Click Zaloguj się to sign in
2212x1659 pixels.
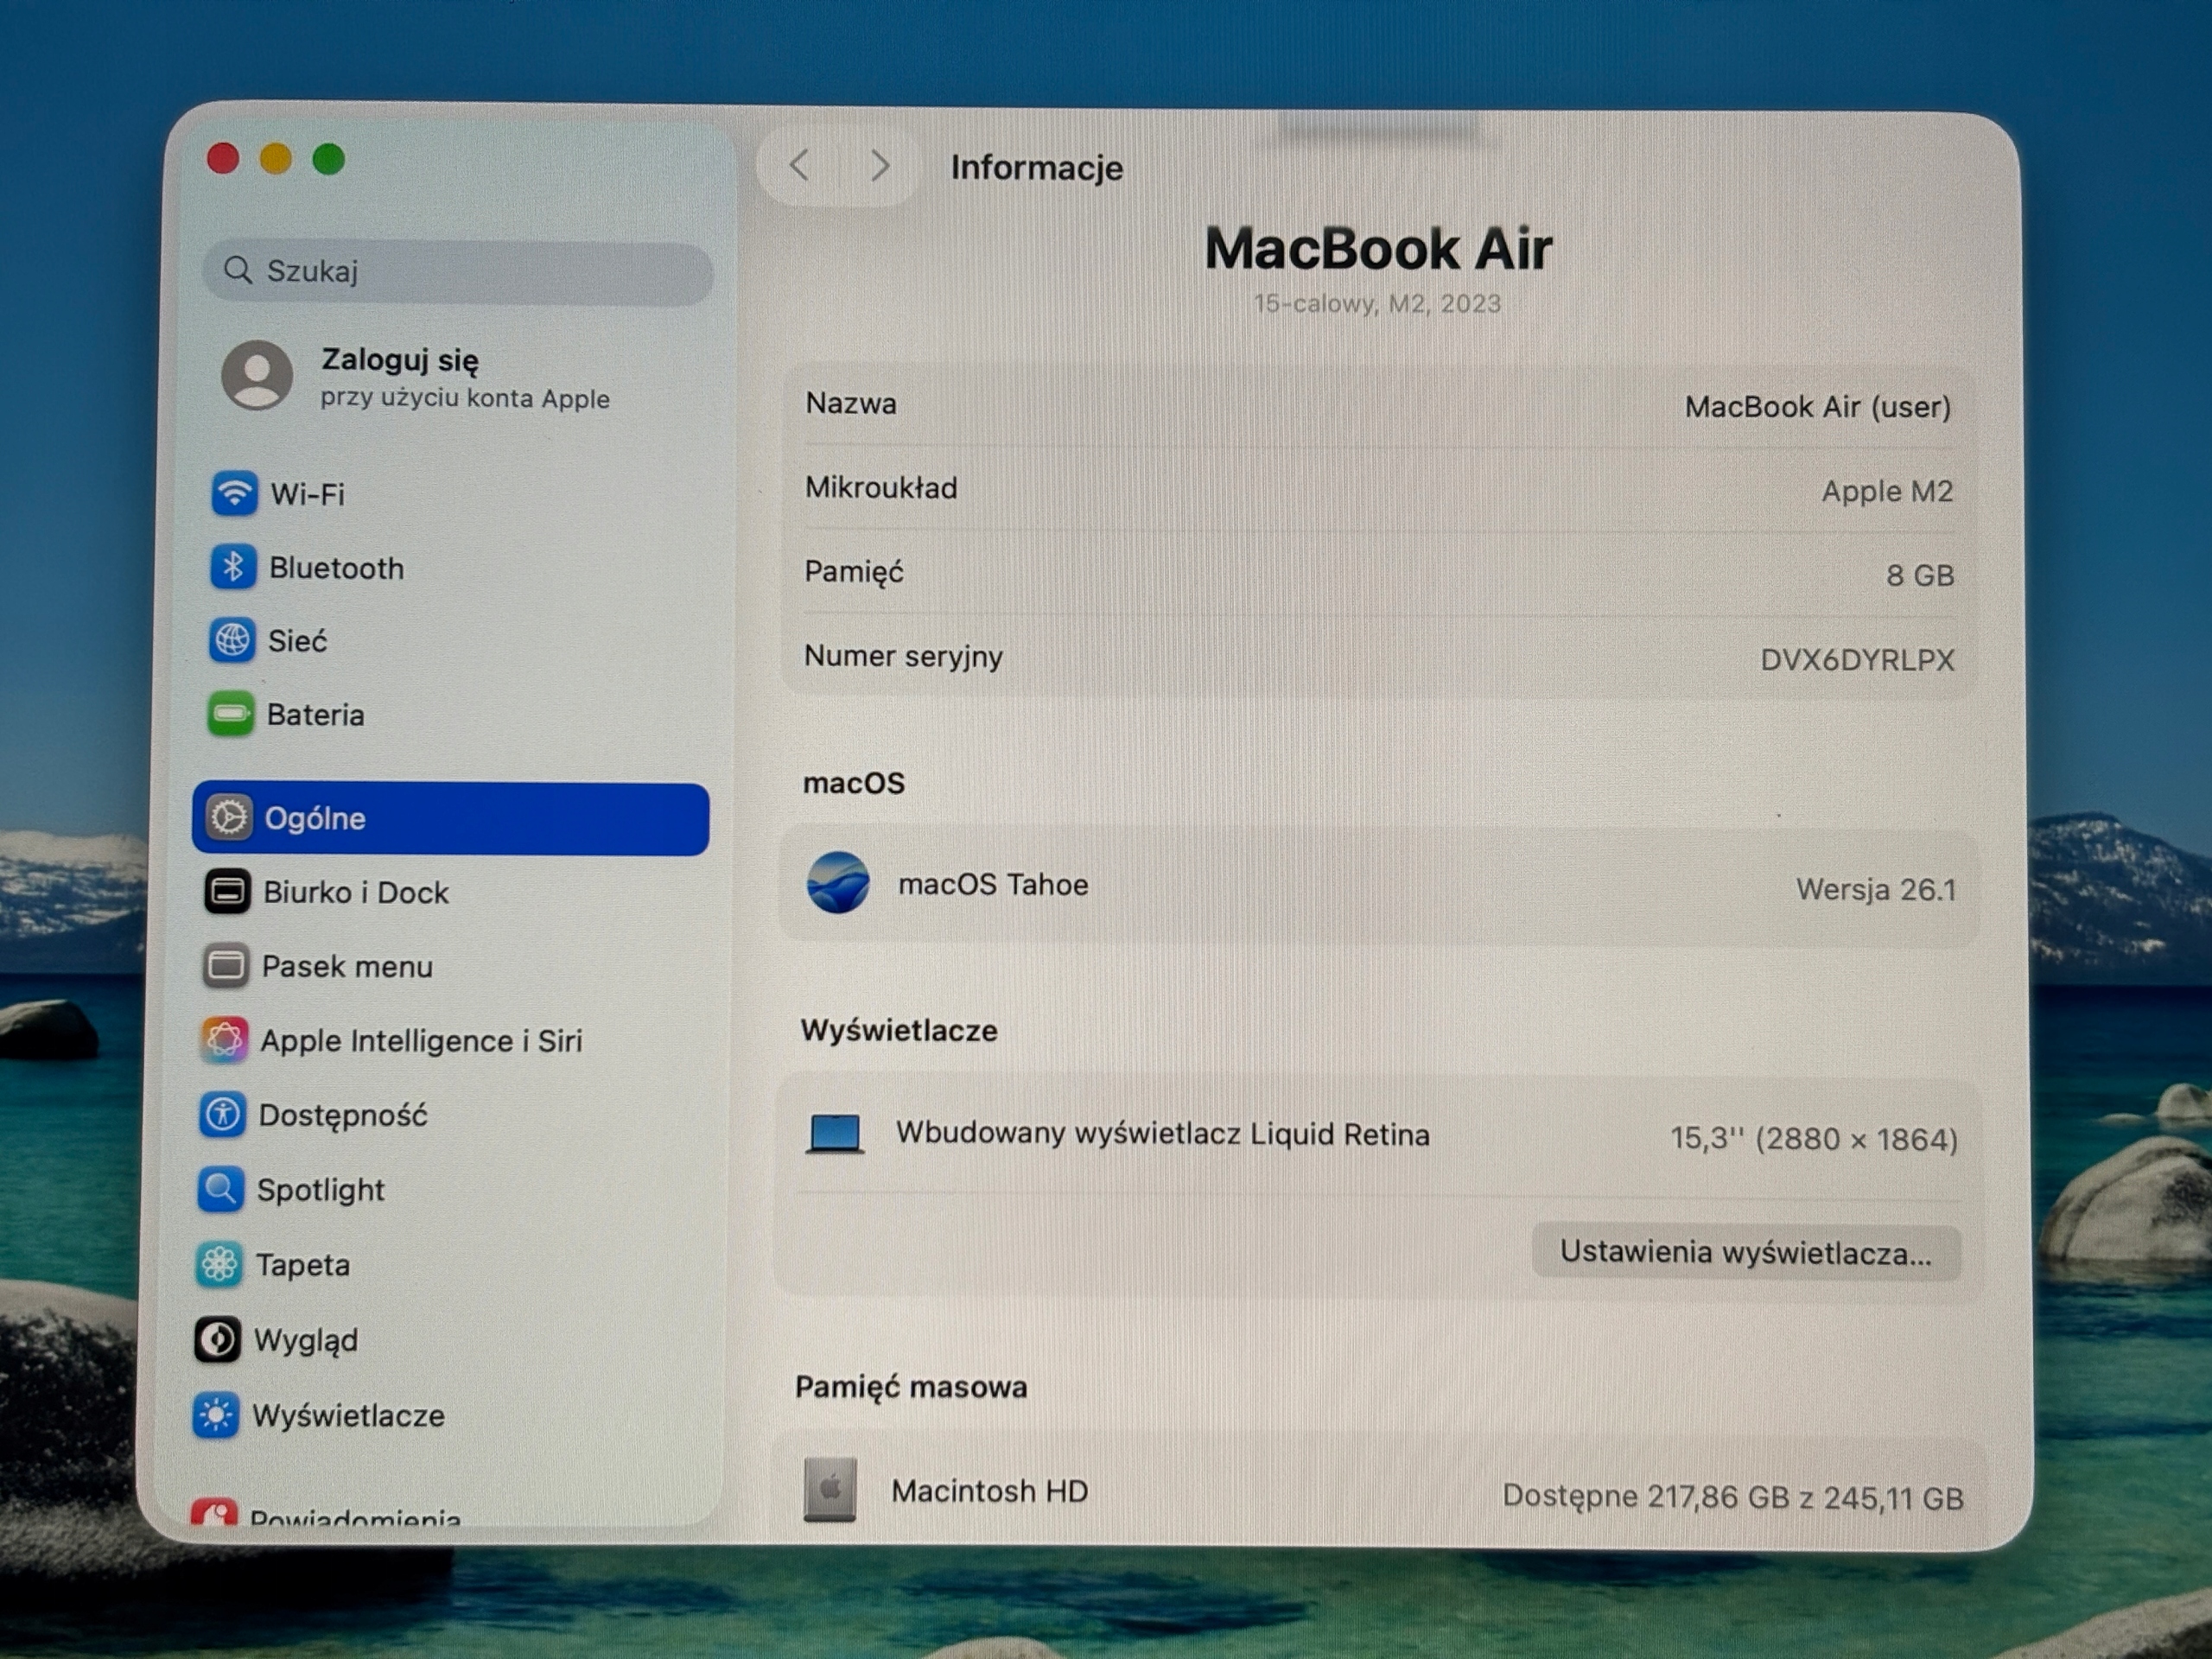[400, 360]
